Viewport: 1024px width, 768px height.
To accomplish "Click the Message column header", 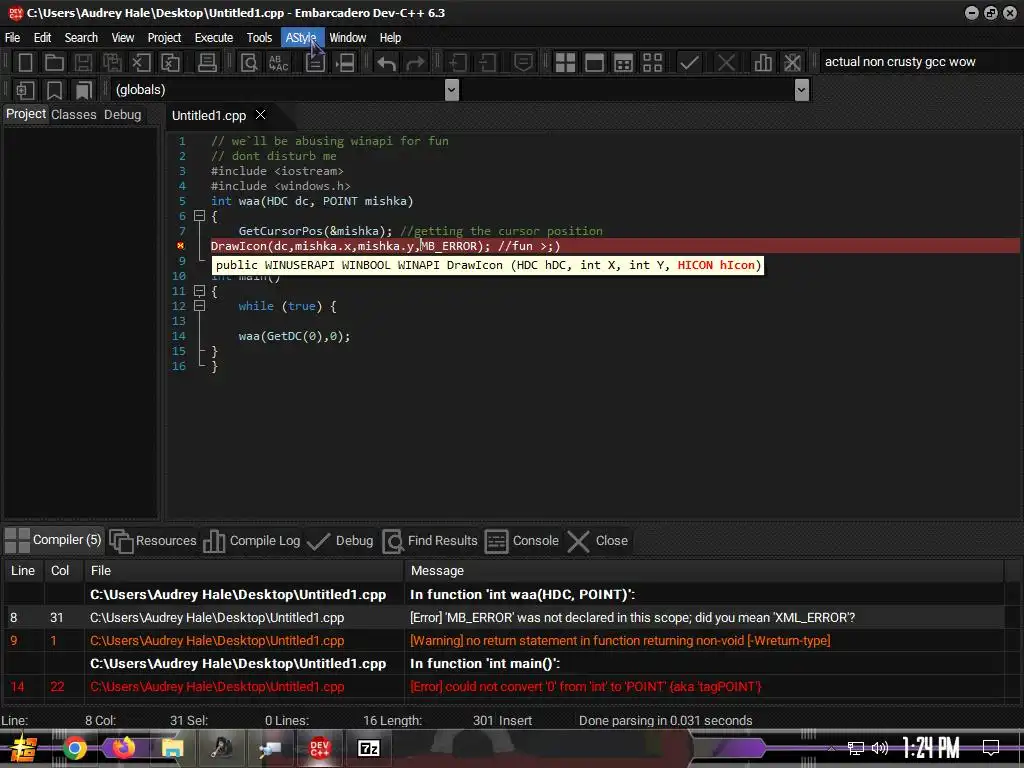I will 704,571.
